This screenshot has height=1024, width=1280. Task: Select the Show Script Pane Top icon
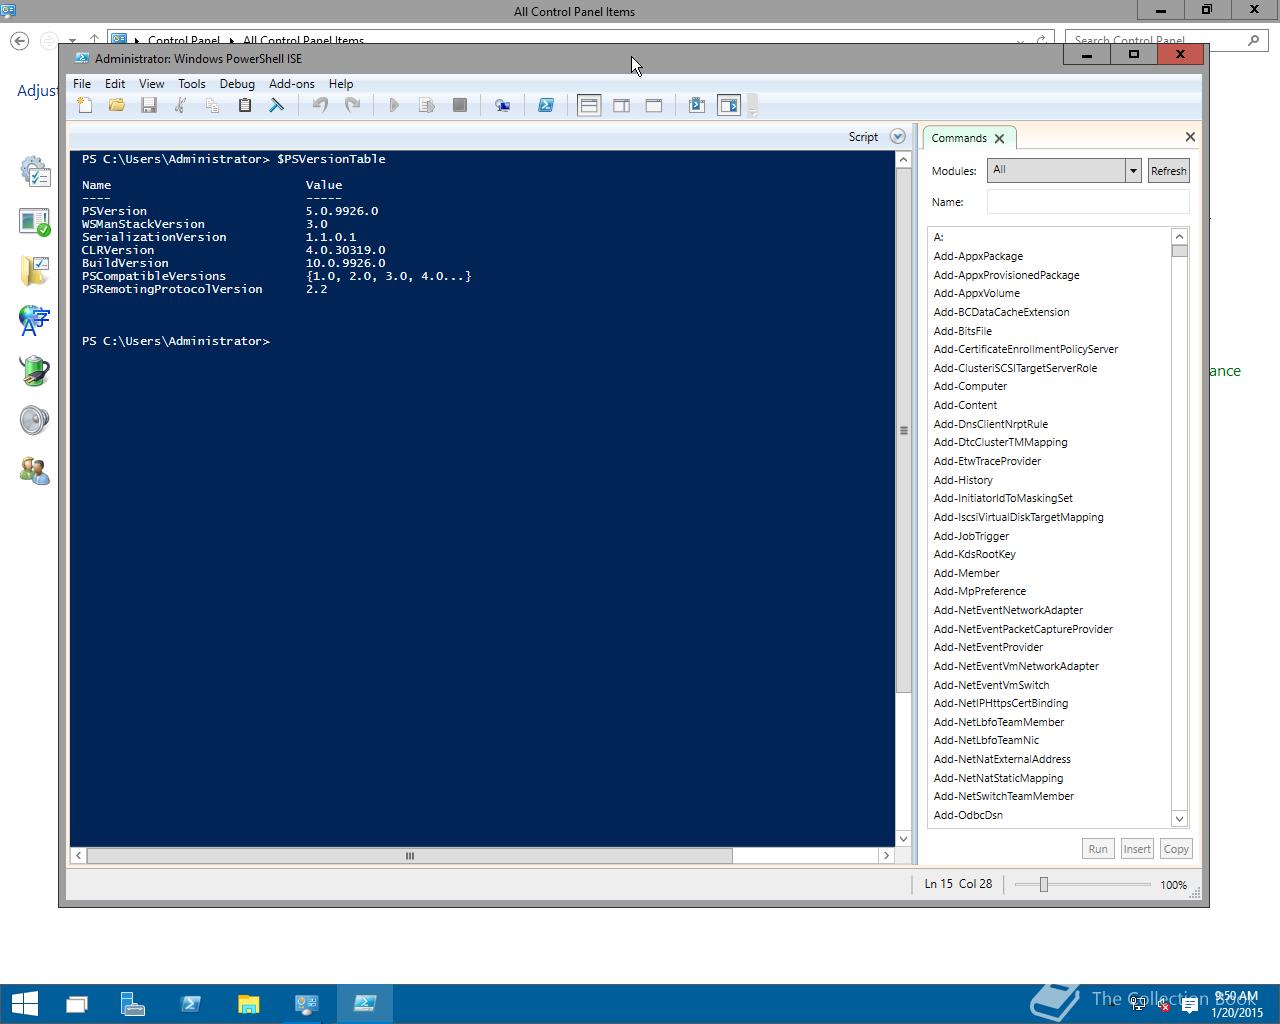589,105
